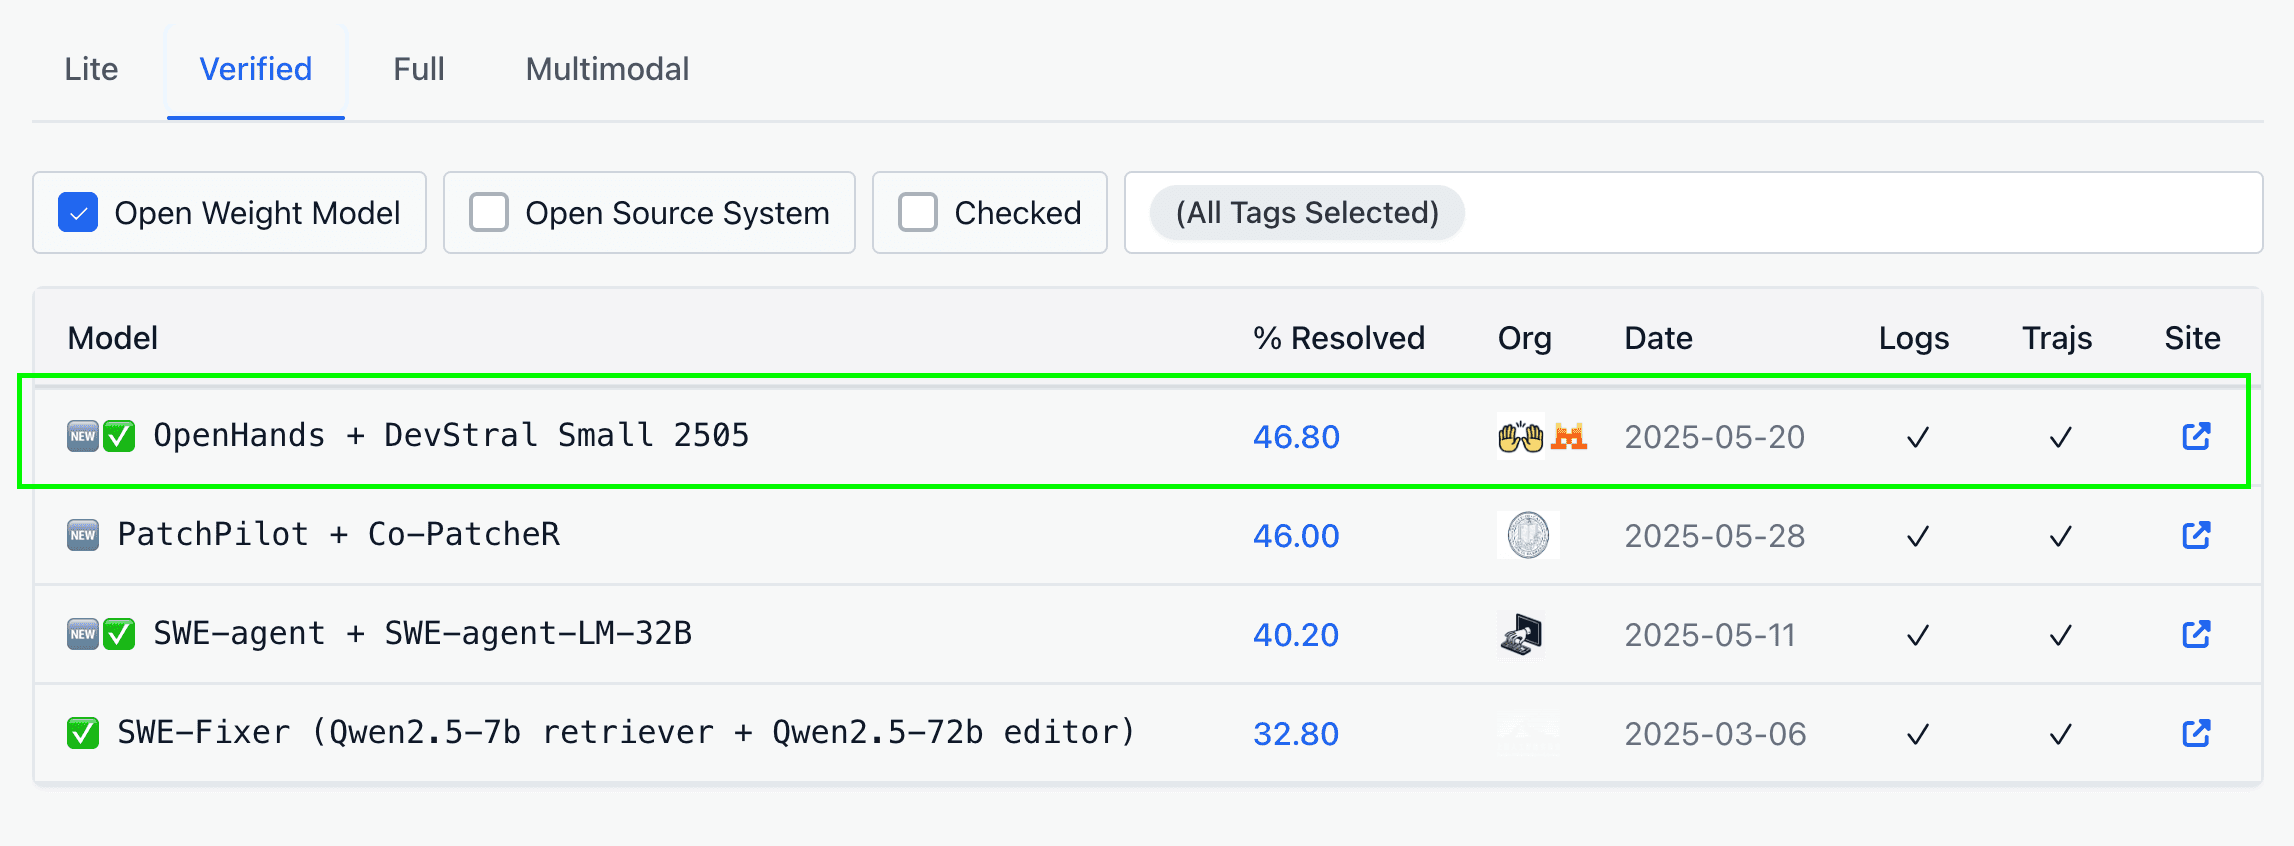This screenshot has height=846, width=2294.
Task: Open external site link for SWE-agent-LM-32B
Action: [x=2195, y=634]
